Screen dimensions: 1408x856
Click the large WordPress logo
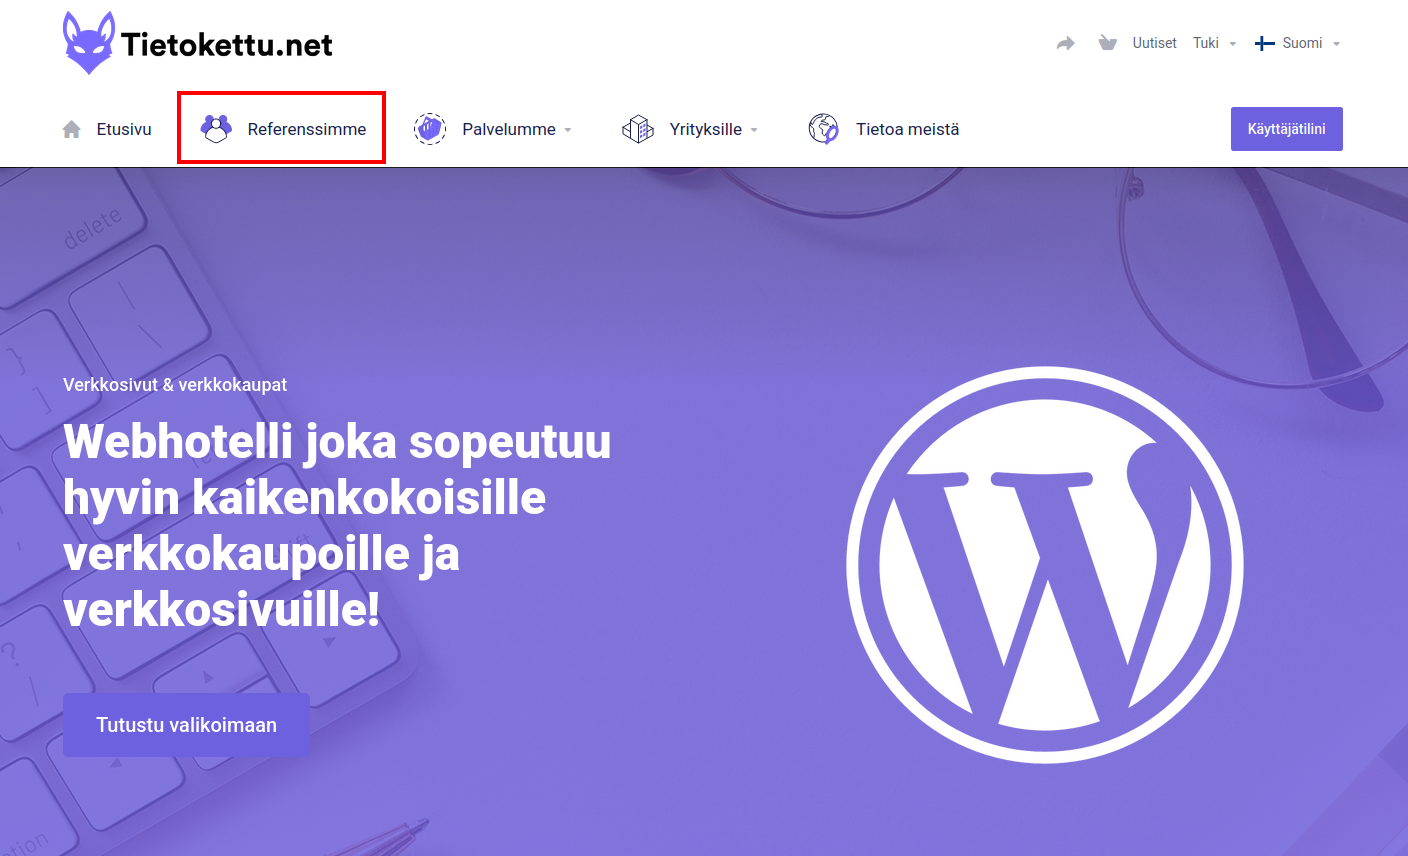coord(1045,565)
